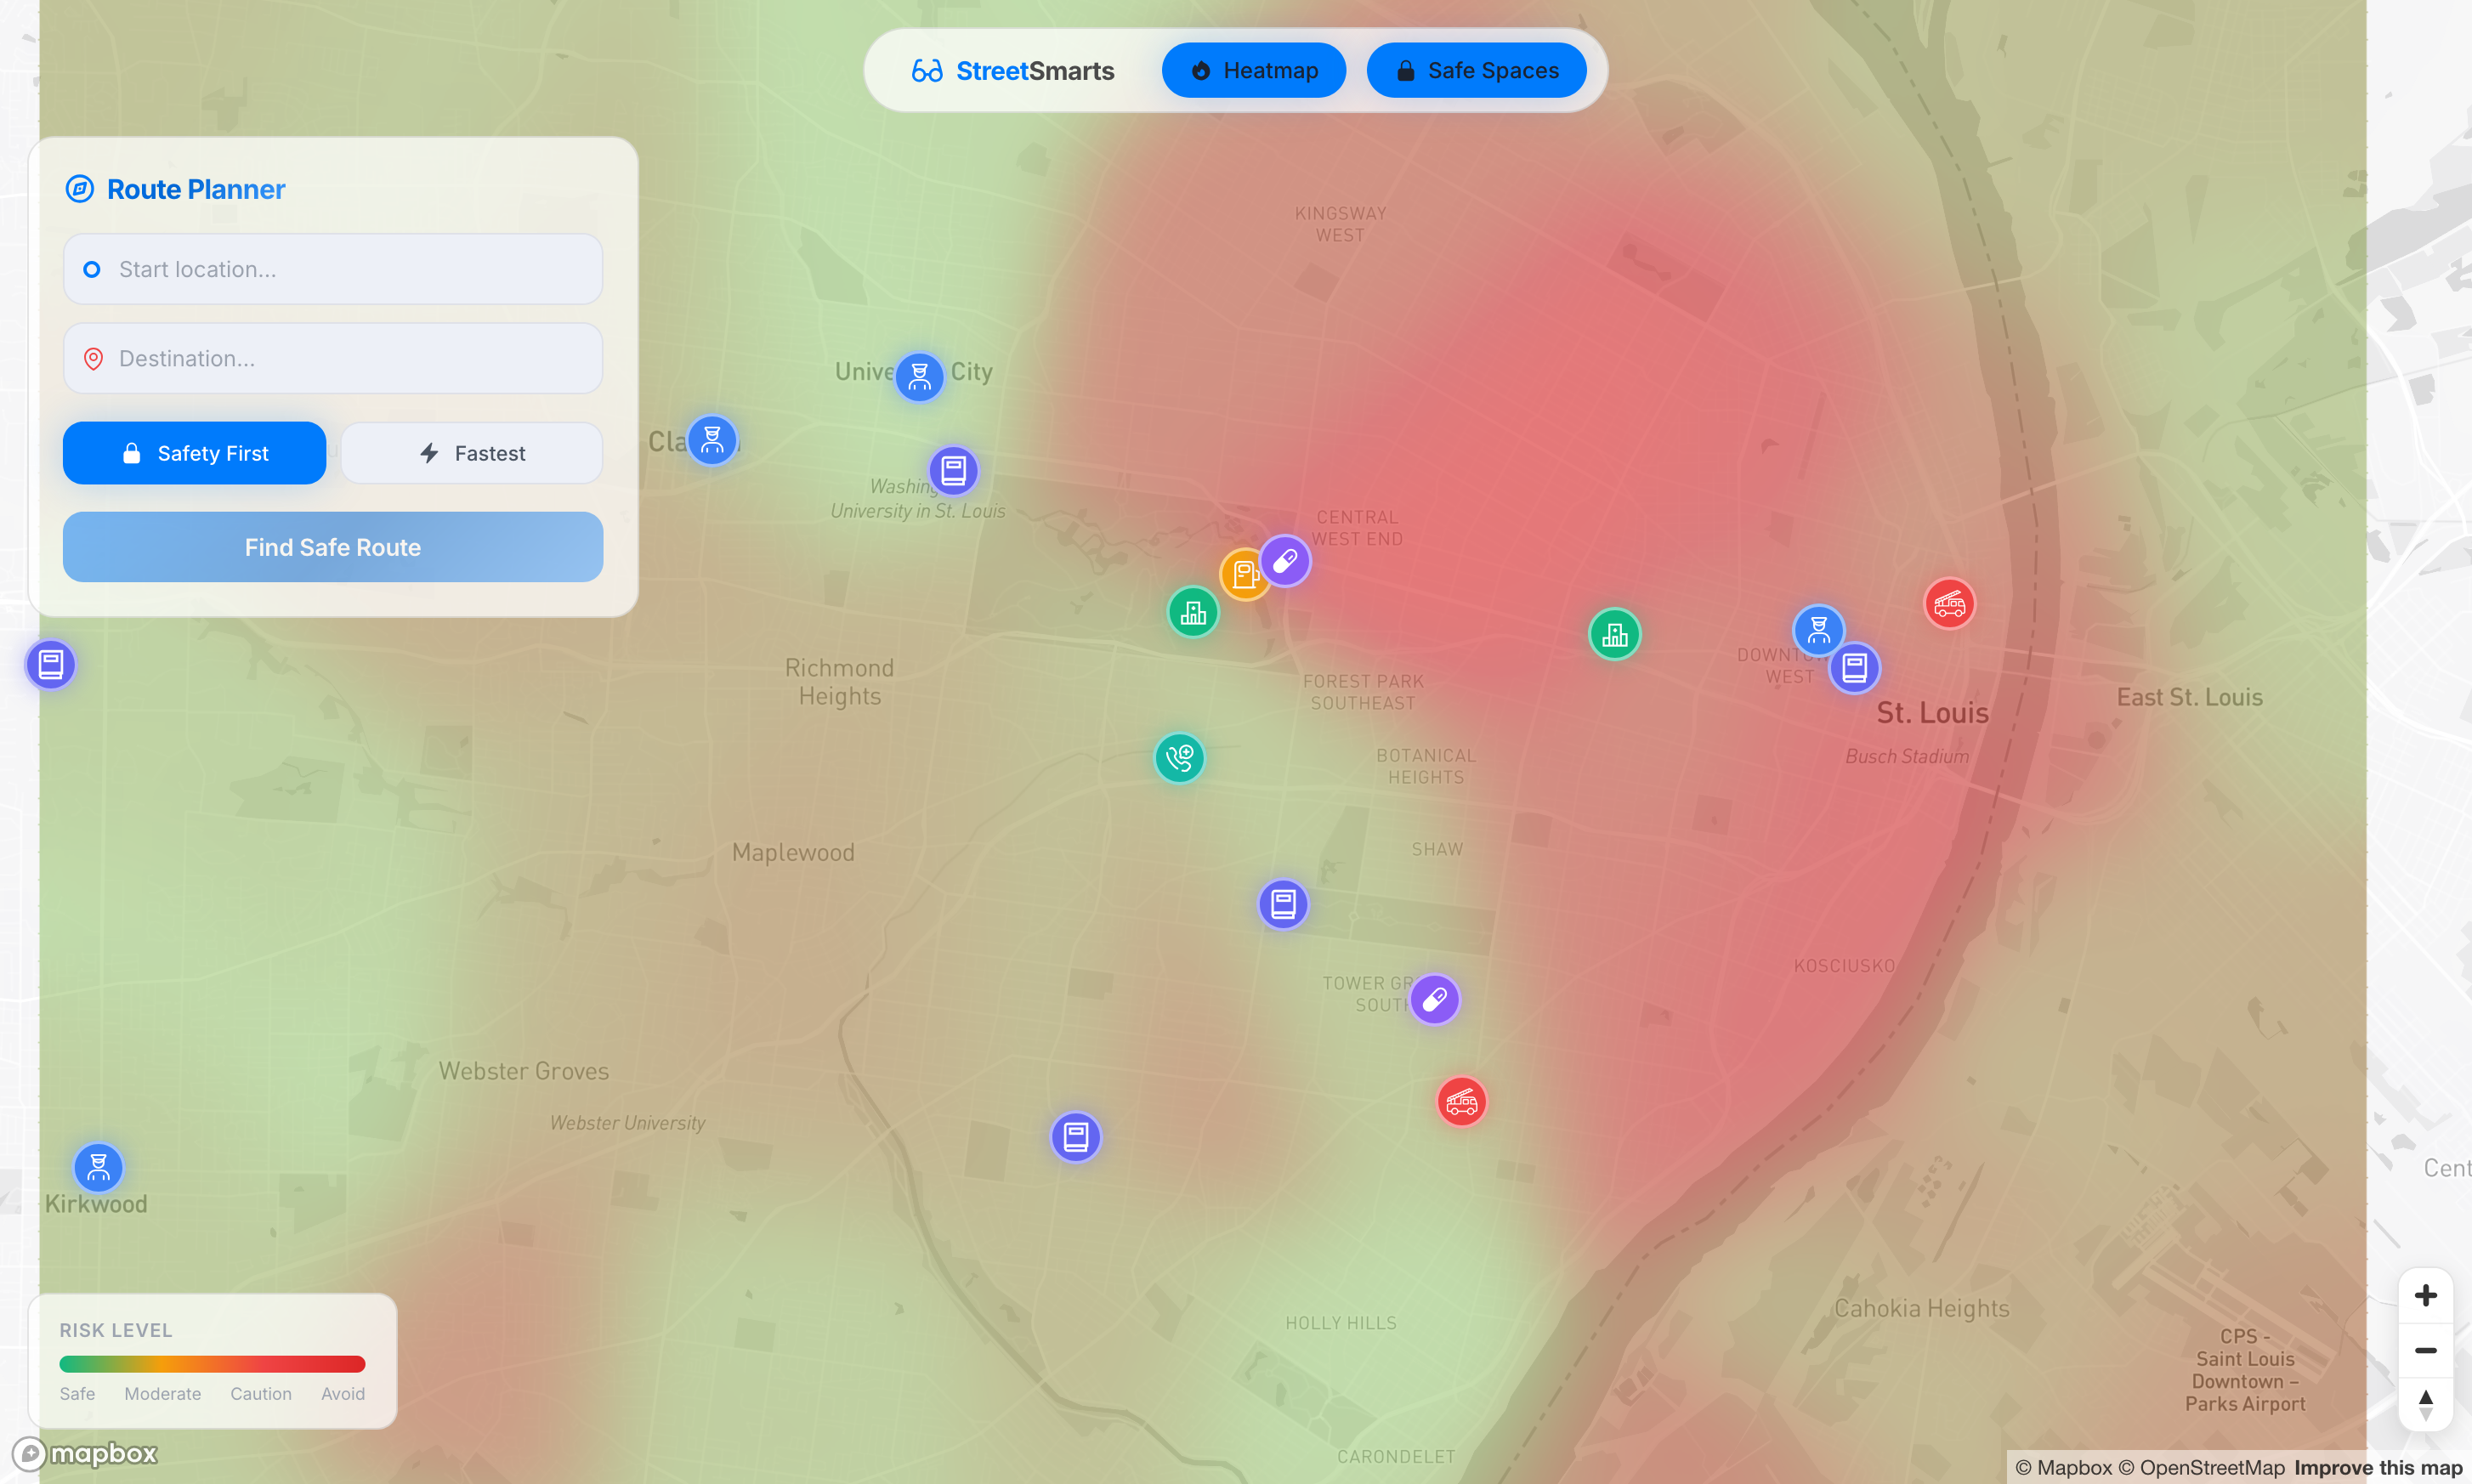Click green hospital marker near Forest Park
The width and height of the screenshot is (2472, 1484).
pyautogui.click(x=1193, y=612)
